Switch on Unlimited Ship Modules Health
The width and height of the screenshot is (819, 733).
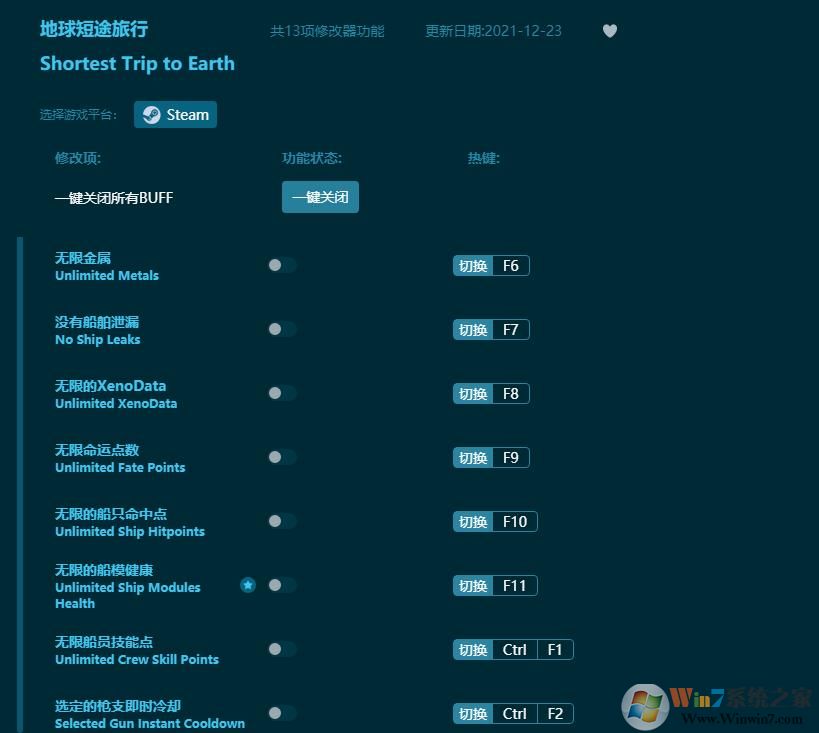click(283, 585)
